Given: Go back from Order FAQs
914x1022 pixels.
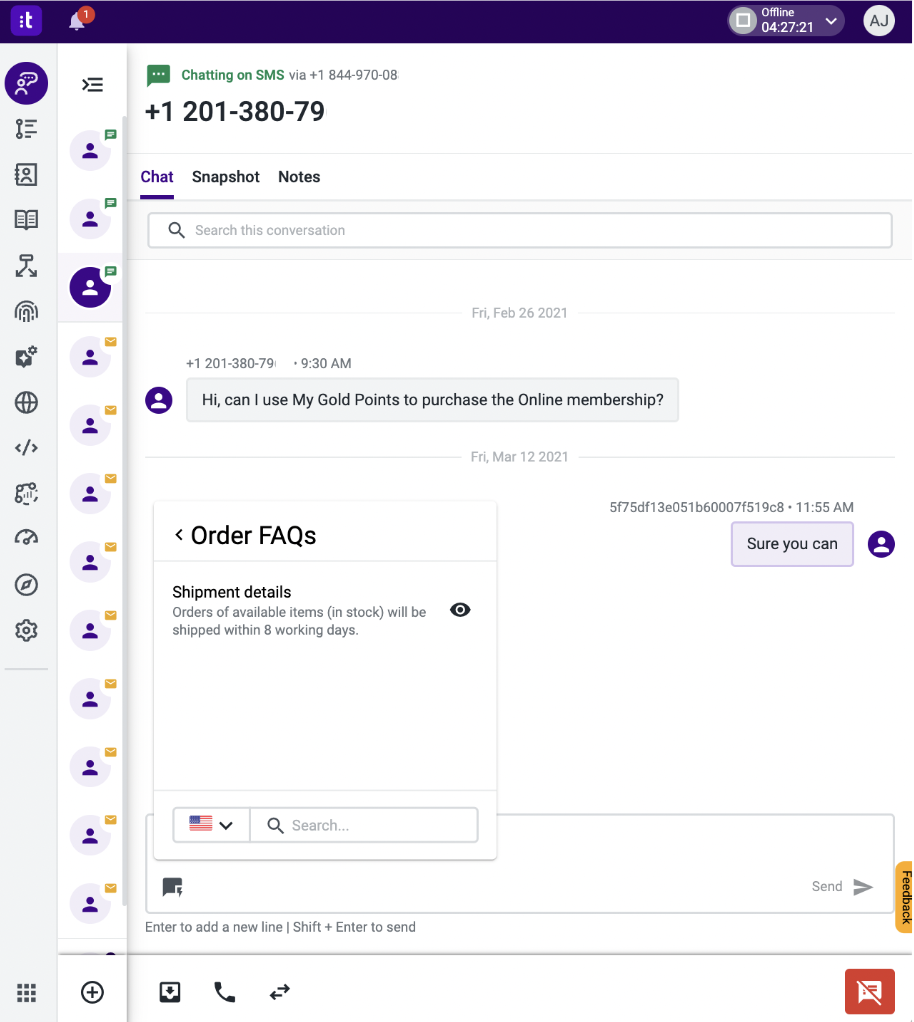Looking at the screenshot, I should click(x=179, y=534).
